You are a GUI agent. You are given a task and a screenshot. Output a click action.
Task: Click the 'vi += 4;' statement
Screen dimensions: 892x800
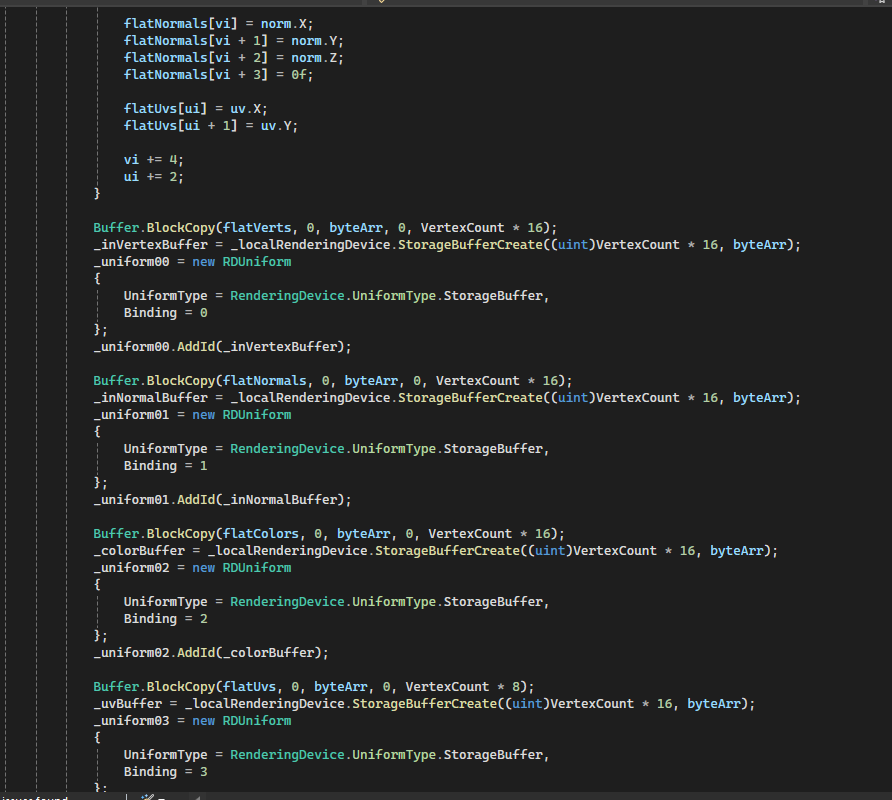(x=154, y=160)
